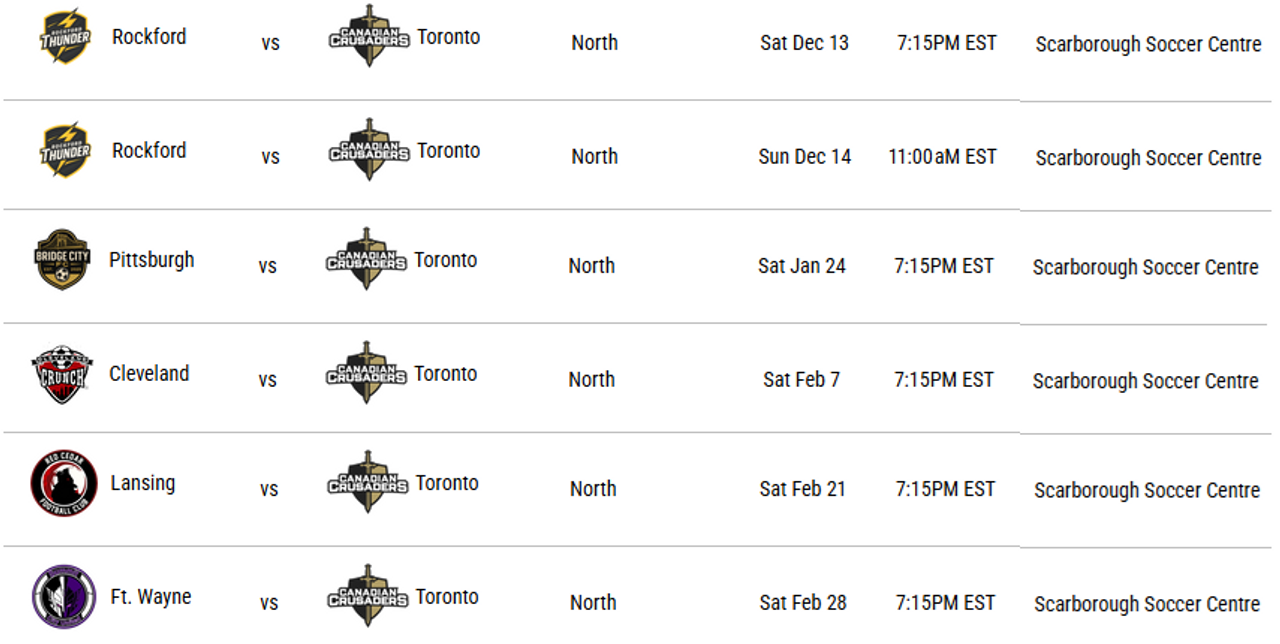Image resolution: width=1280 pixels, height=644 pixels.
Task: Open the Ft. Wayne team name link
Action: (151, 597)
